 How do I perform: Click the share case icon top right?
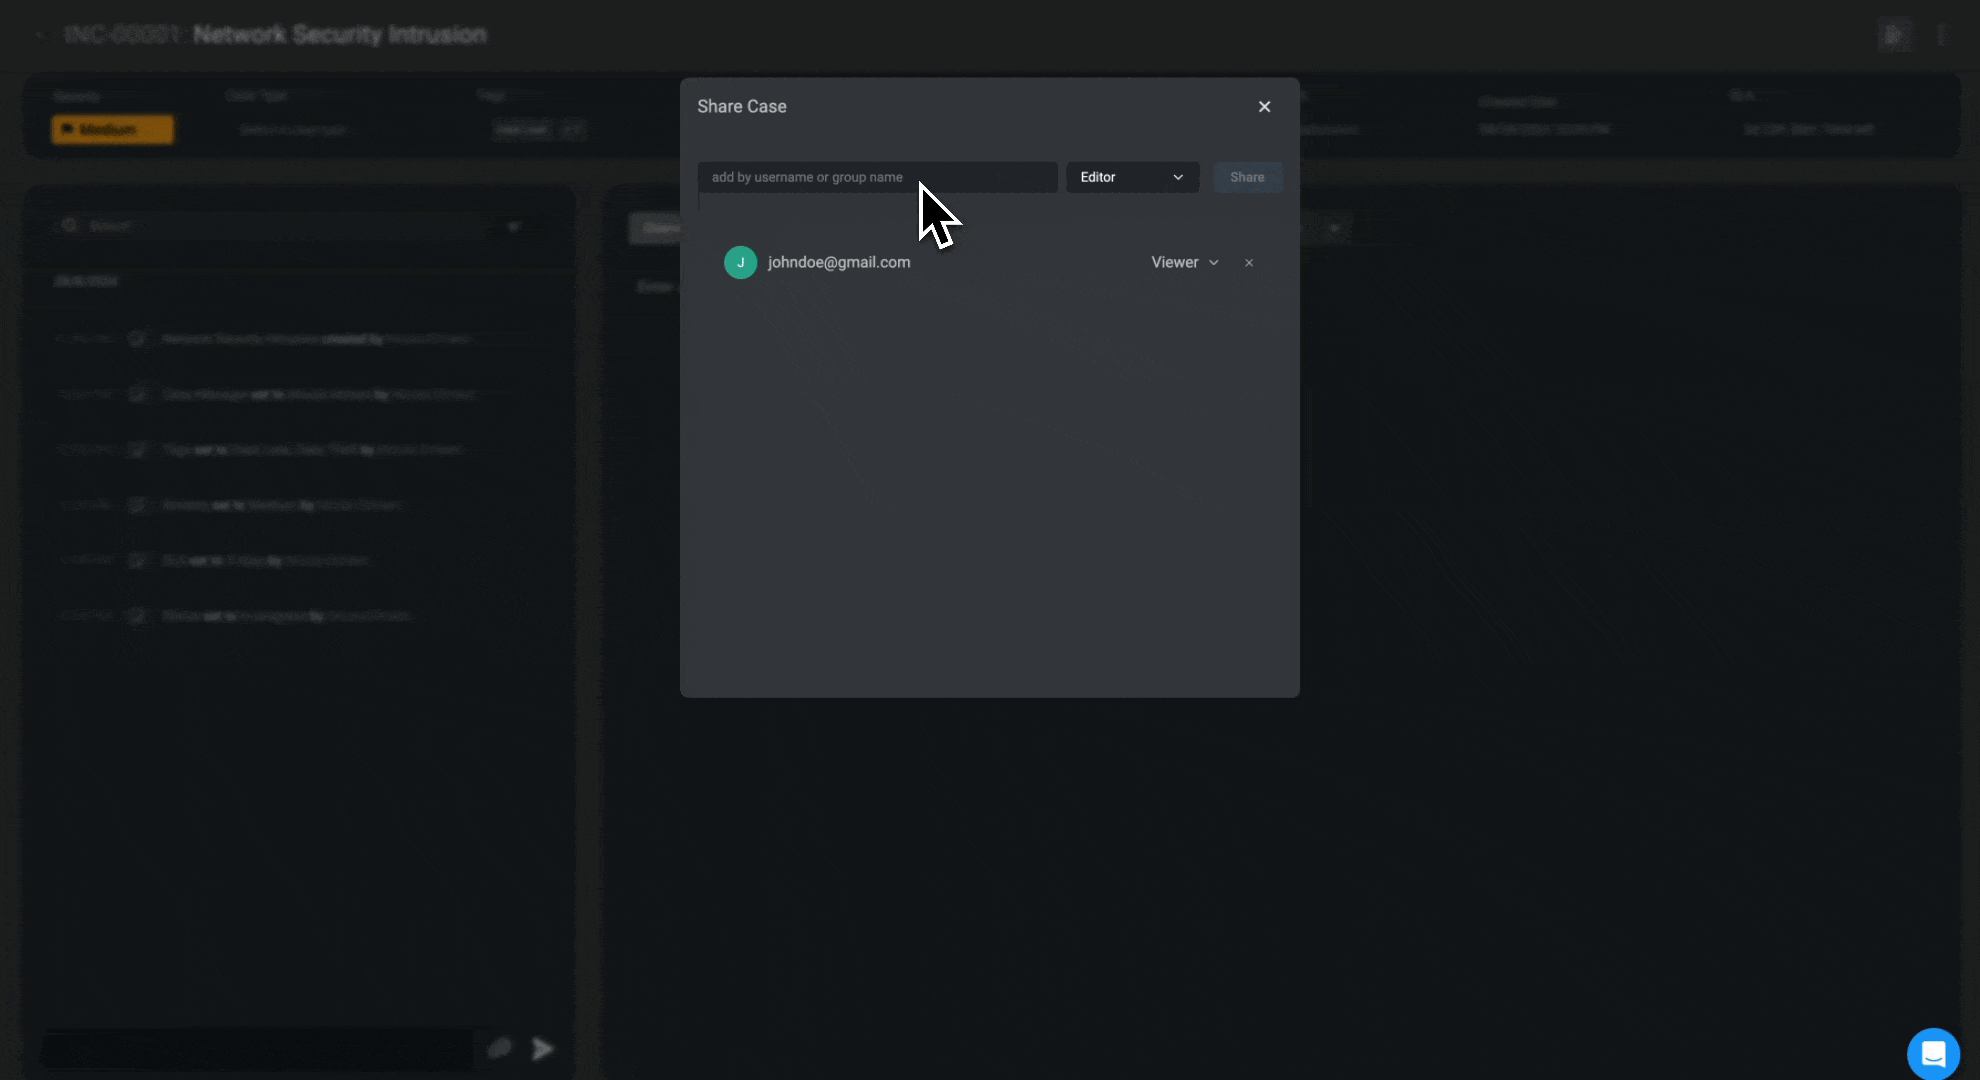[x=1894, y=35]
